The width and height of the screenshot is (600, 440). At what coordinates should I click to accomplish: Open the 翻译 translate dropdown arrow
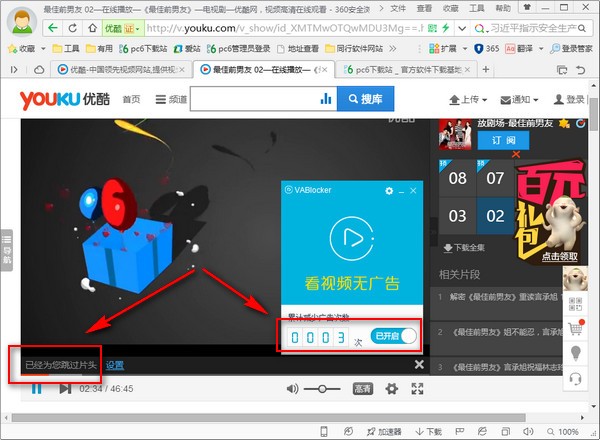[x=541, y=49]
